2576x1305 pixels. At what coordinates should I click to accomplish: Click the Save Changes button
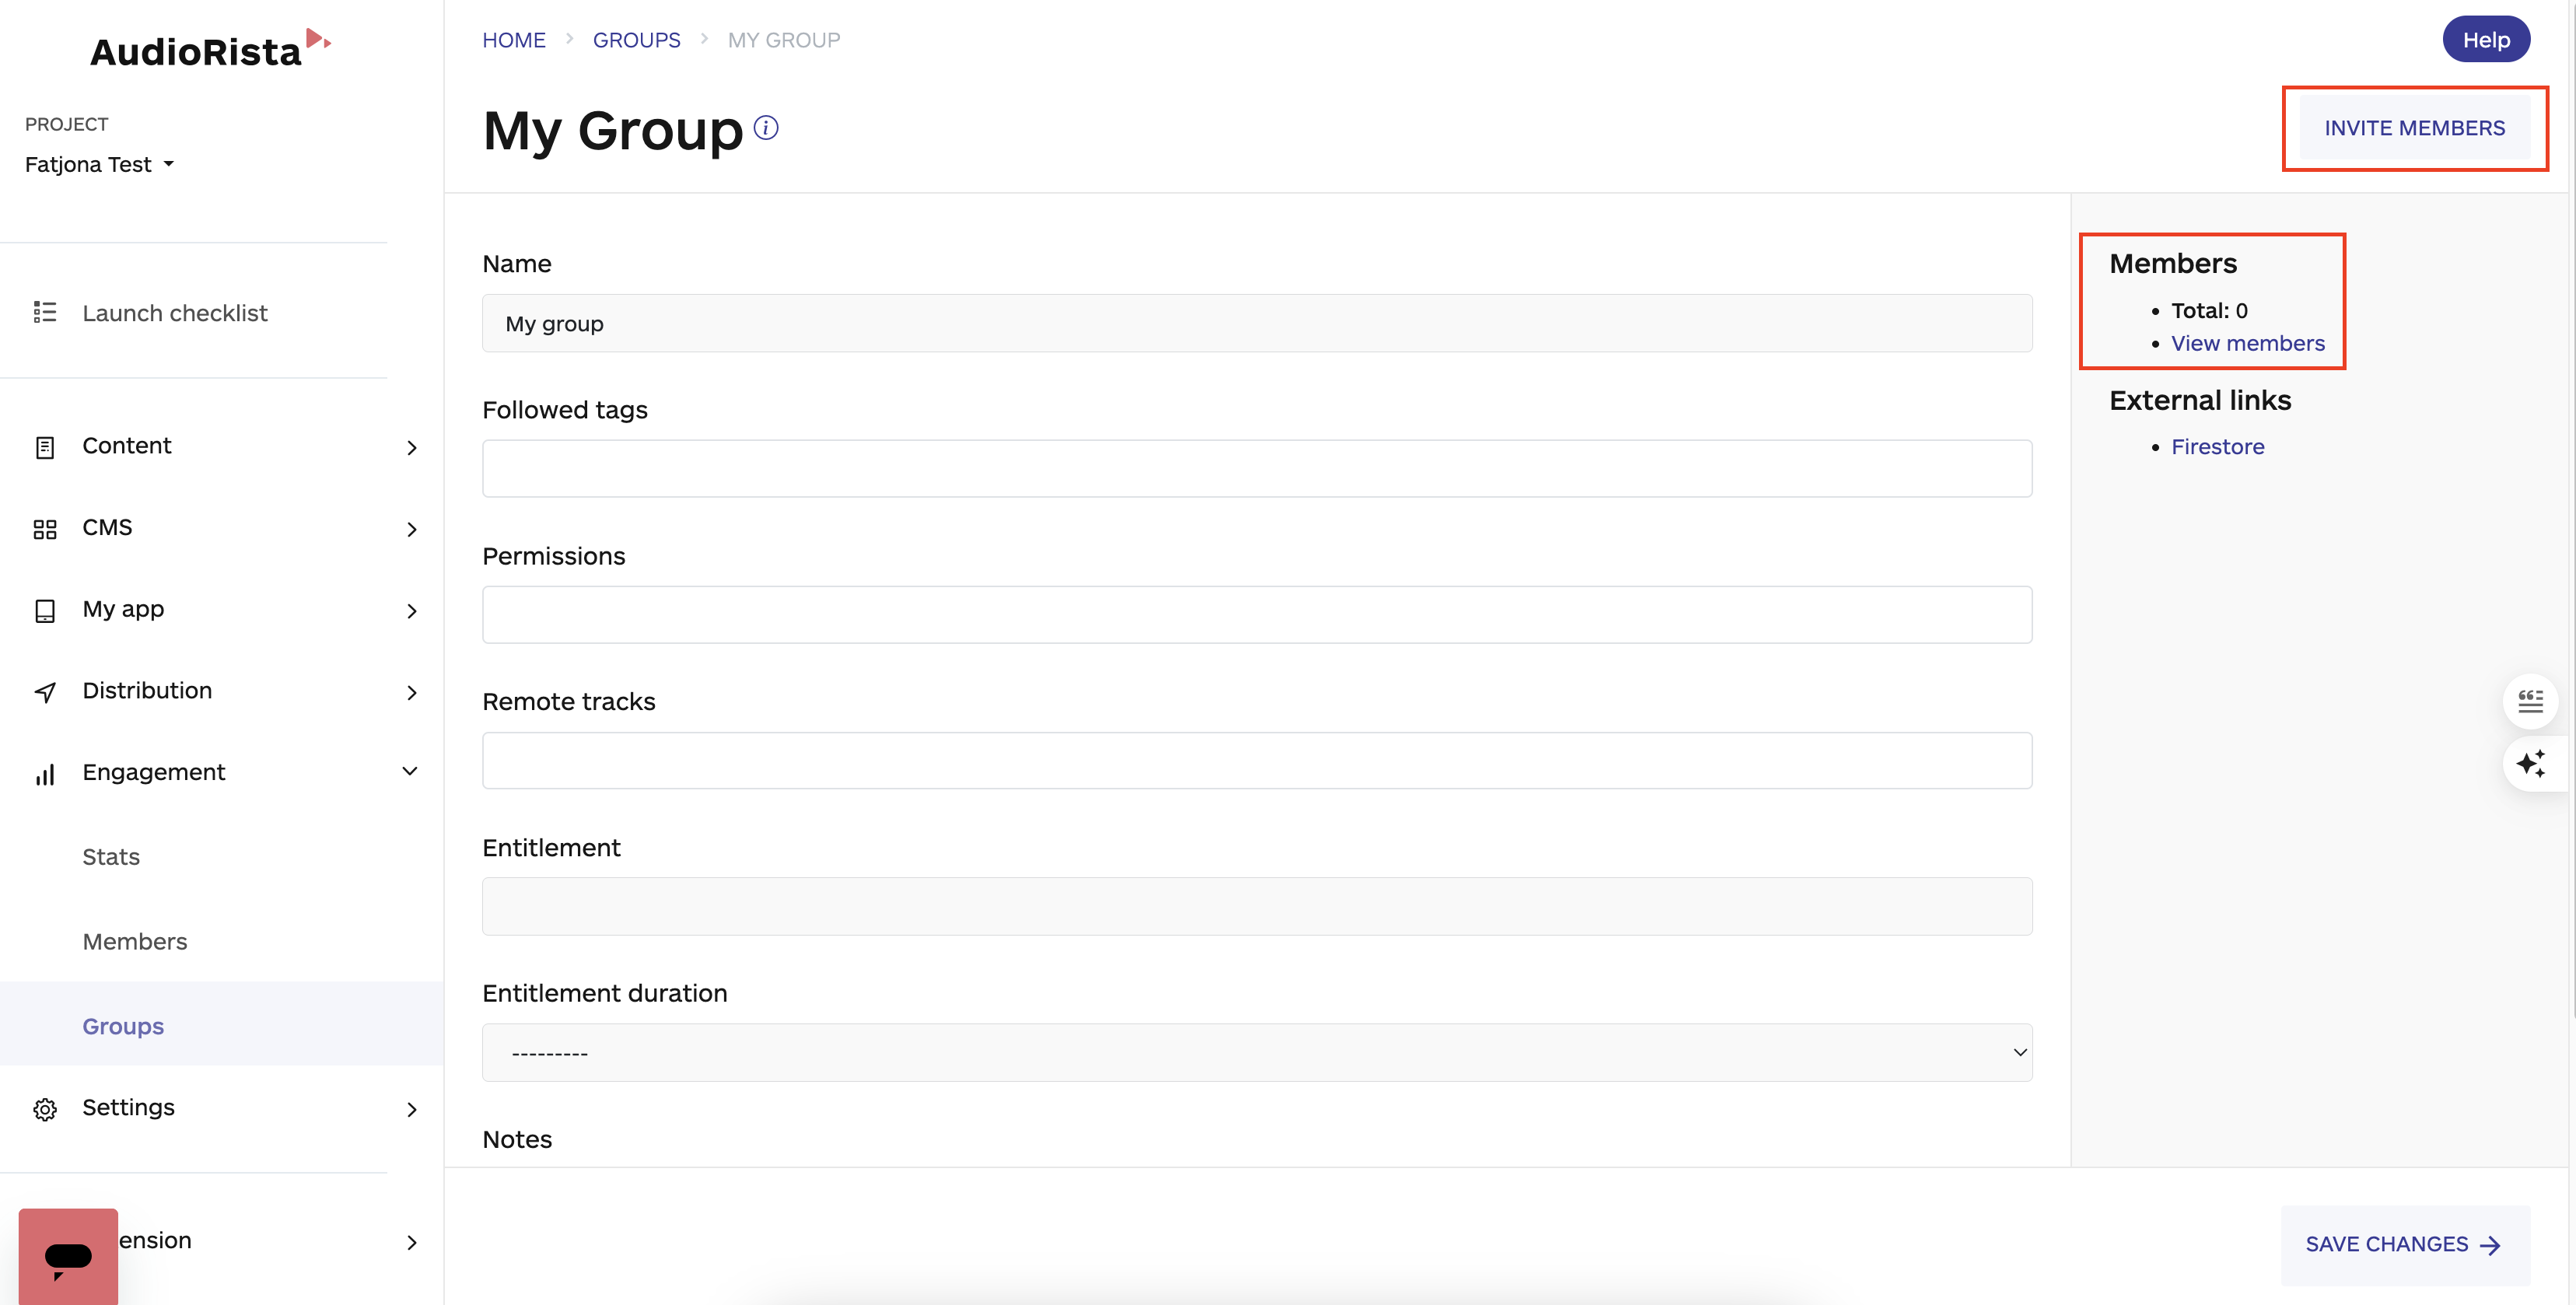(2404, 1244)
